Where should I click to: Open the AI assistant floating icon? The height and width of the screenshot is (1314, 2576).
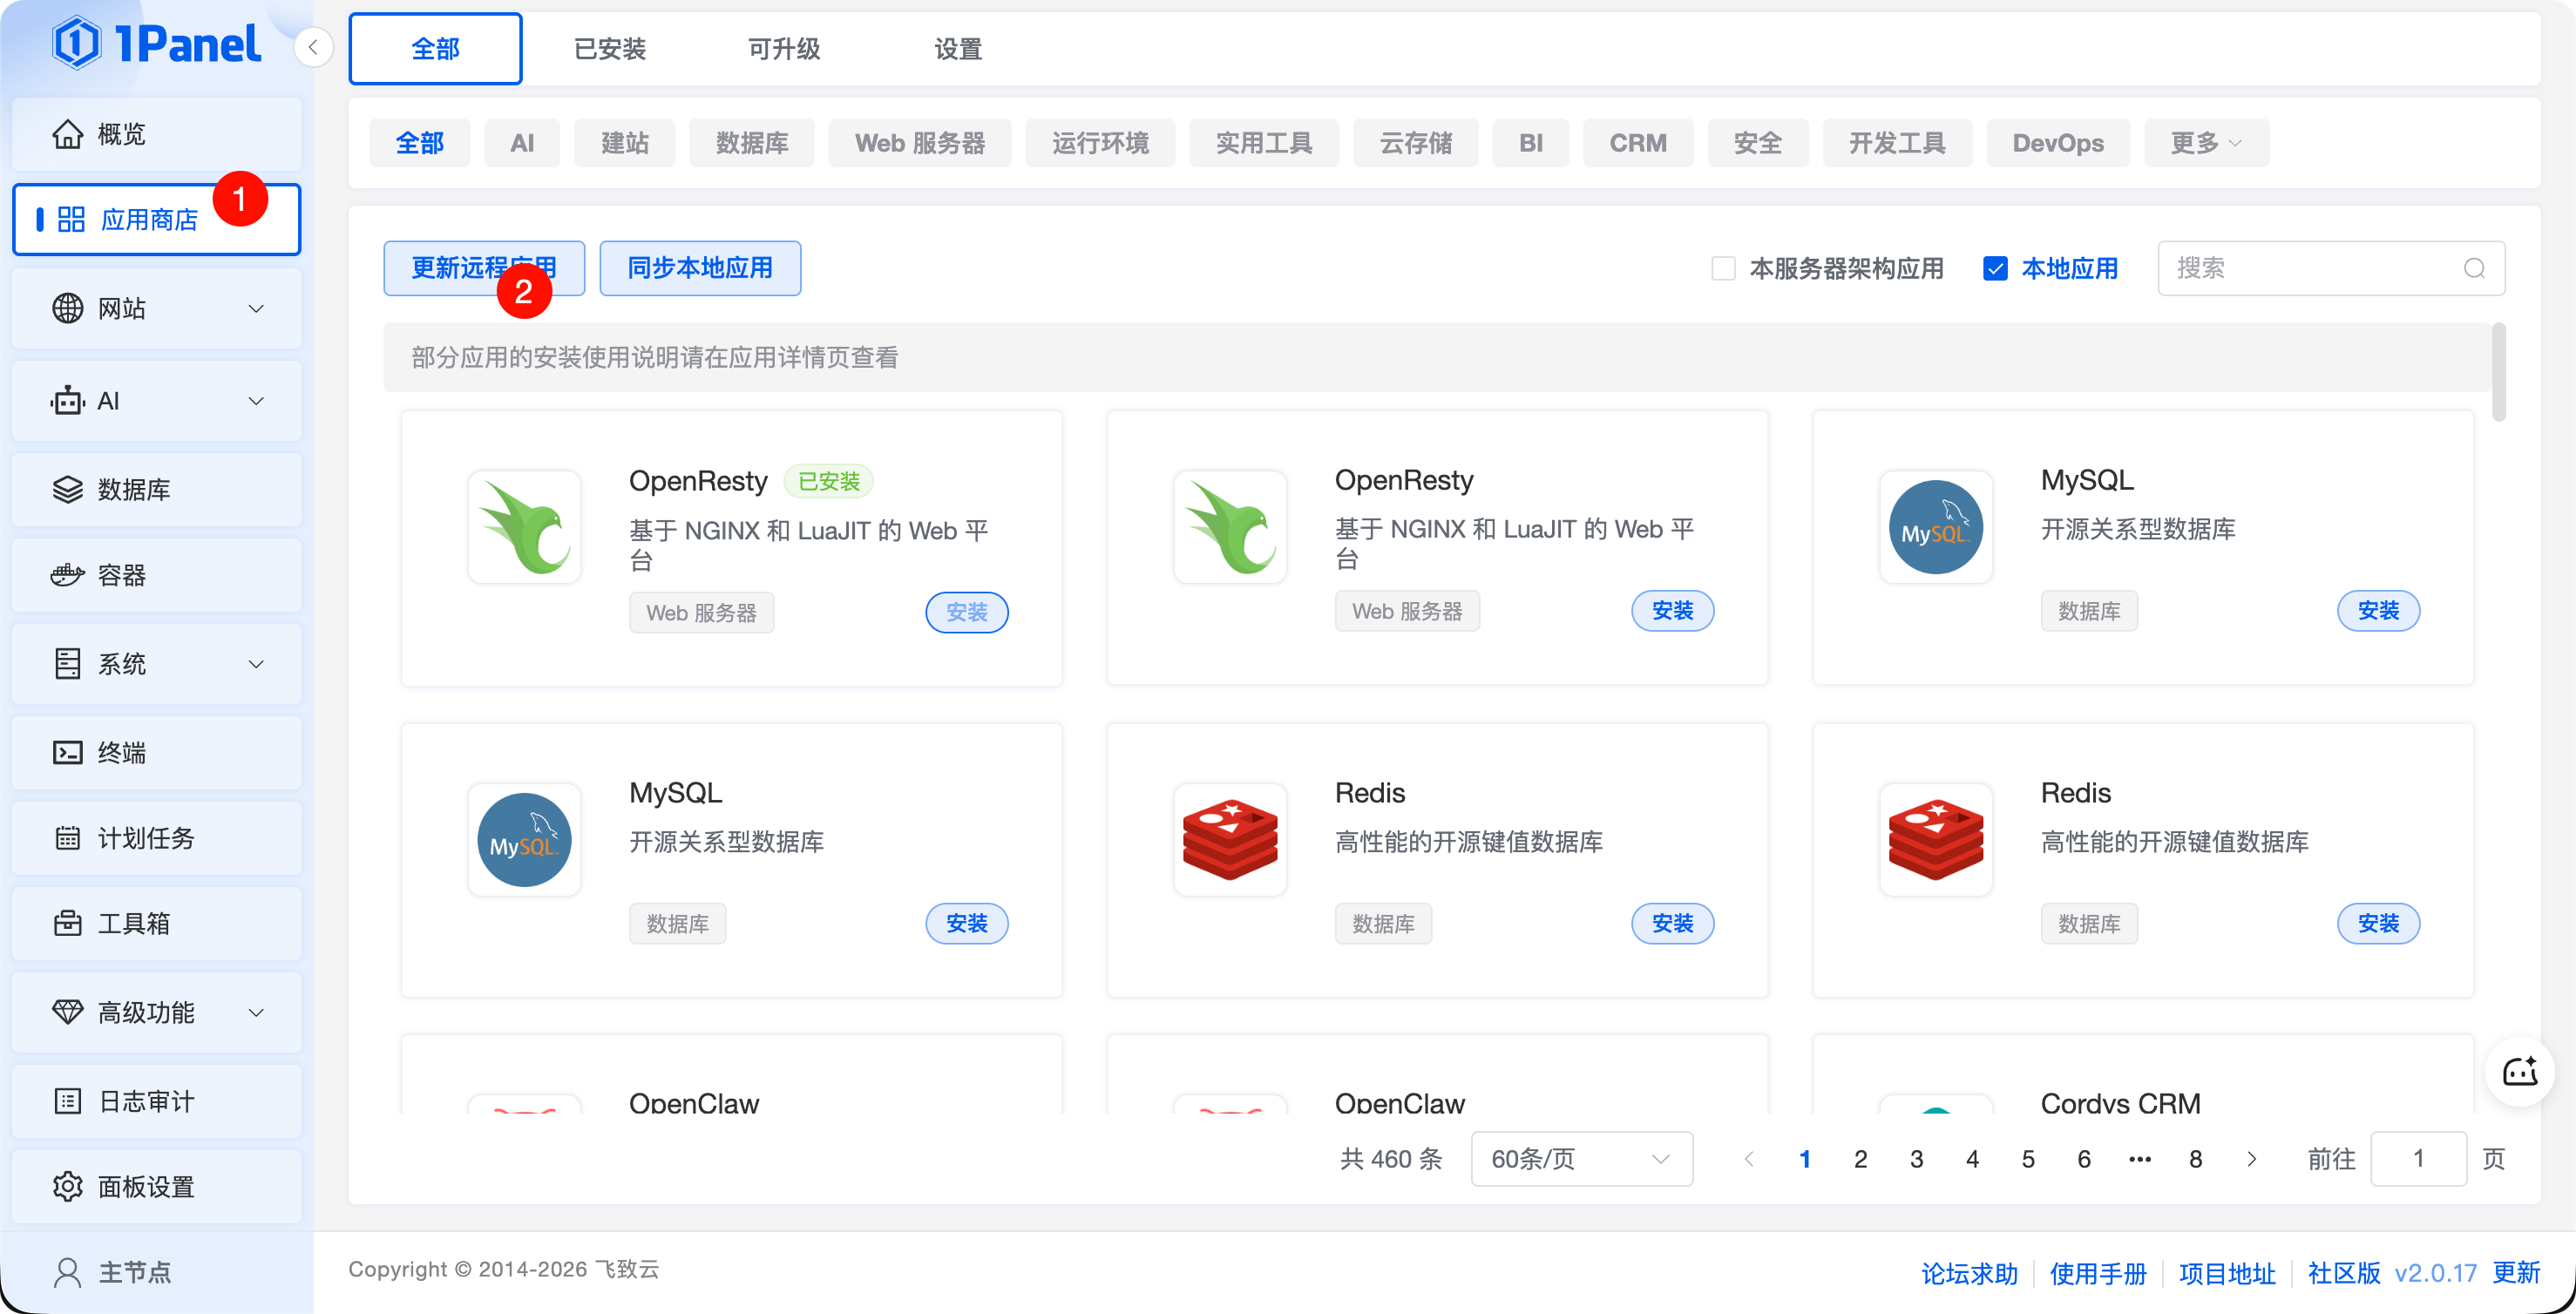(2519, 1071)
